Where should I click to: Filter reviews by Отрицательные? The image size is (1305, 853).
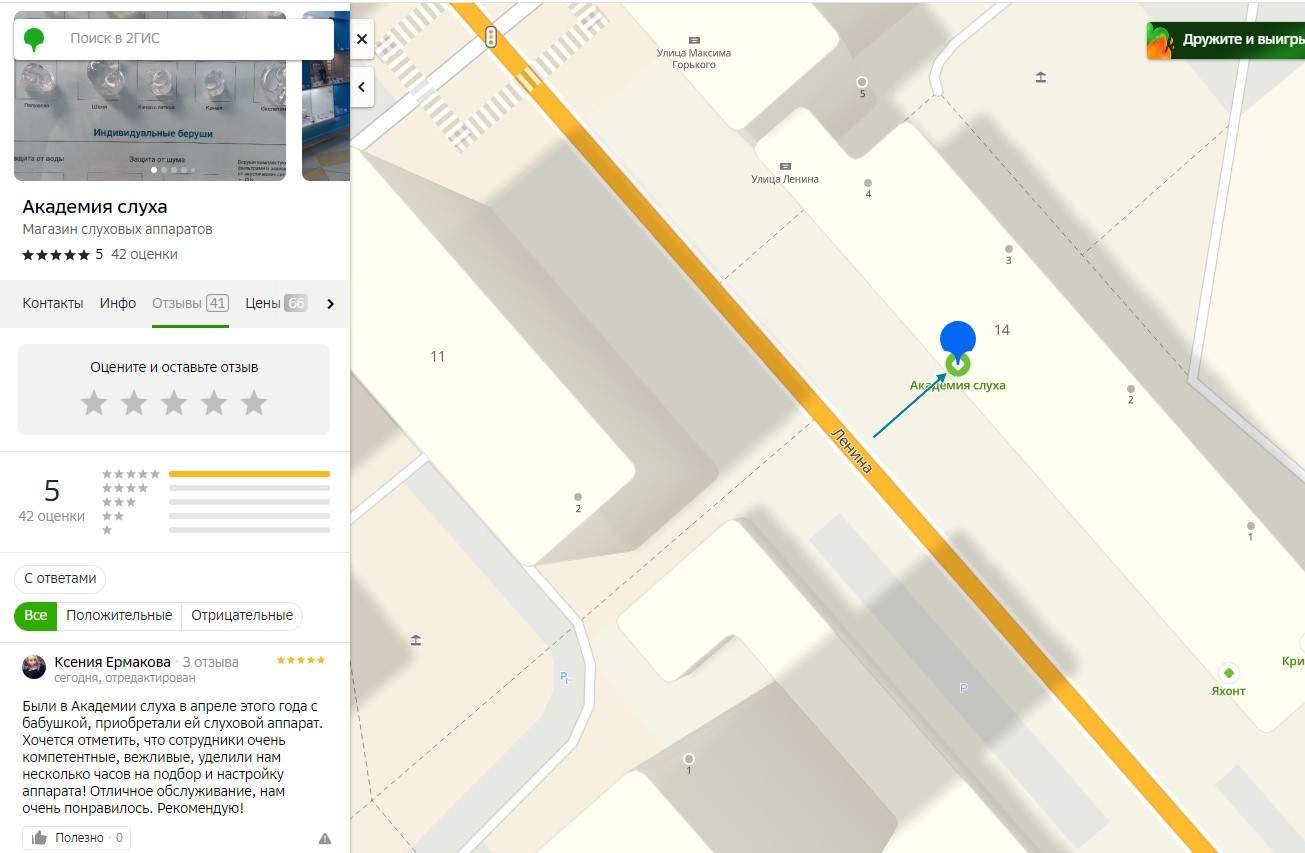(242, 615)
